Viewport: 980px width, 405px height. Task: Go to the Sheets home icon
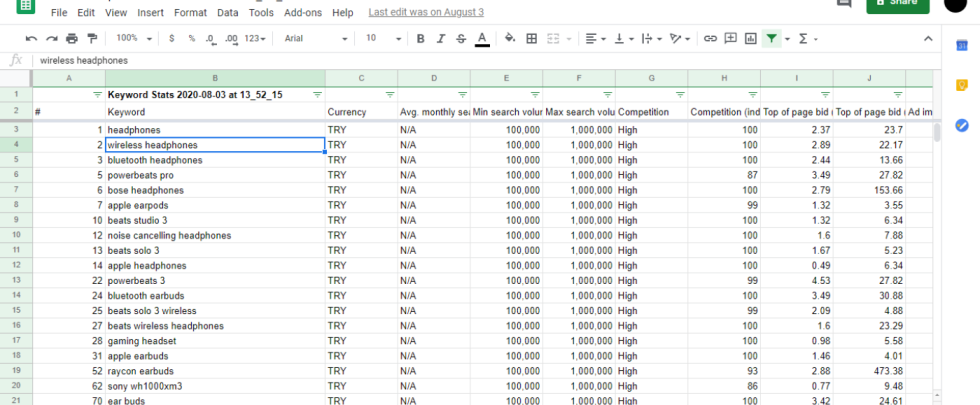click(25, 5)
